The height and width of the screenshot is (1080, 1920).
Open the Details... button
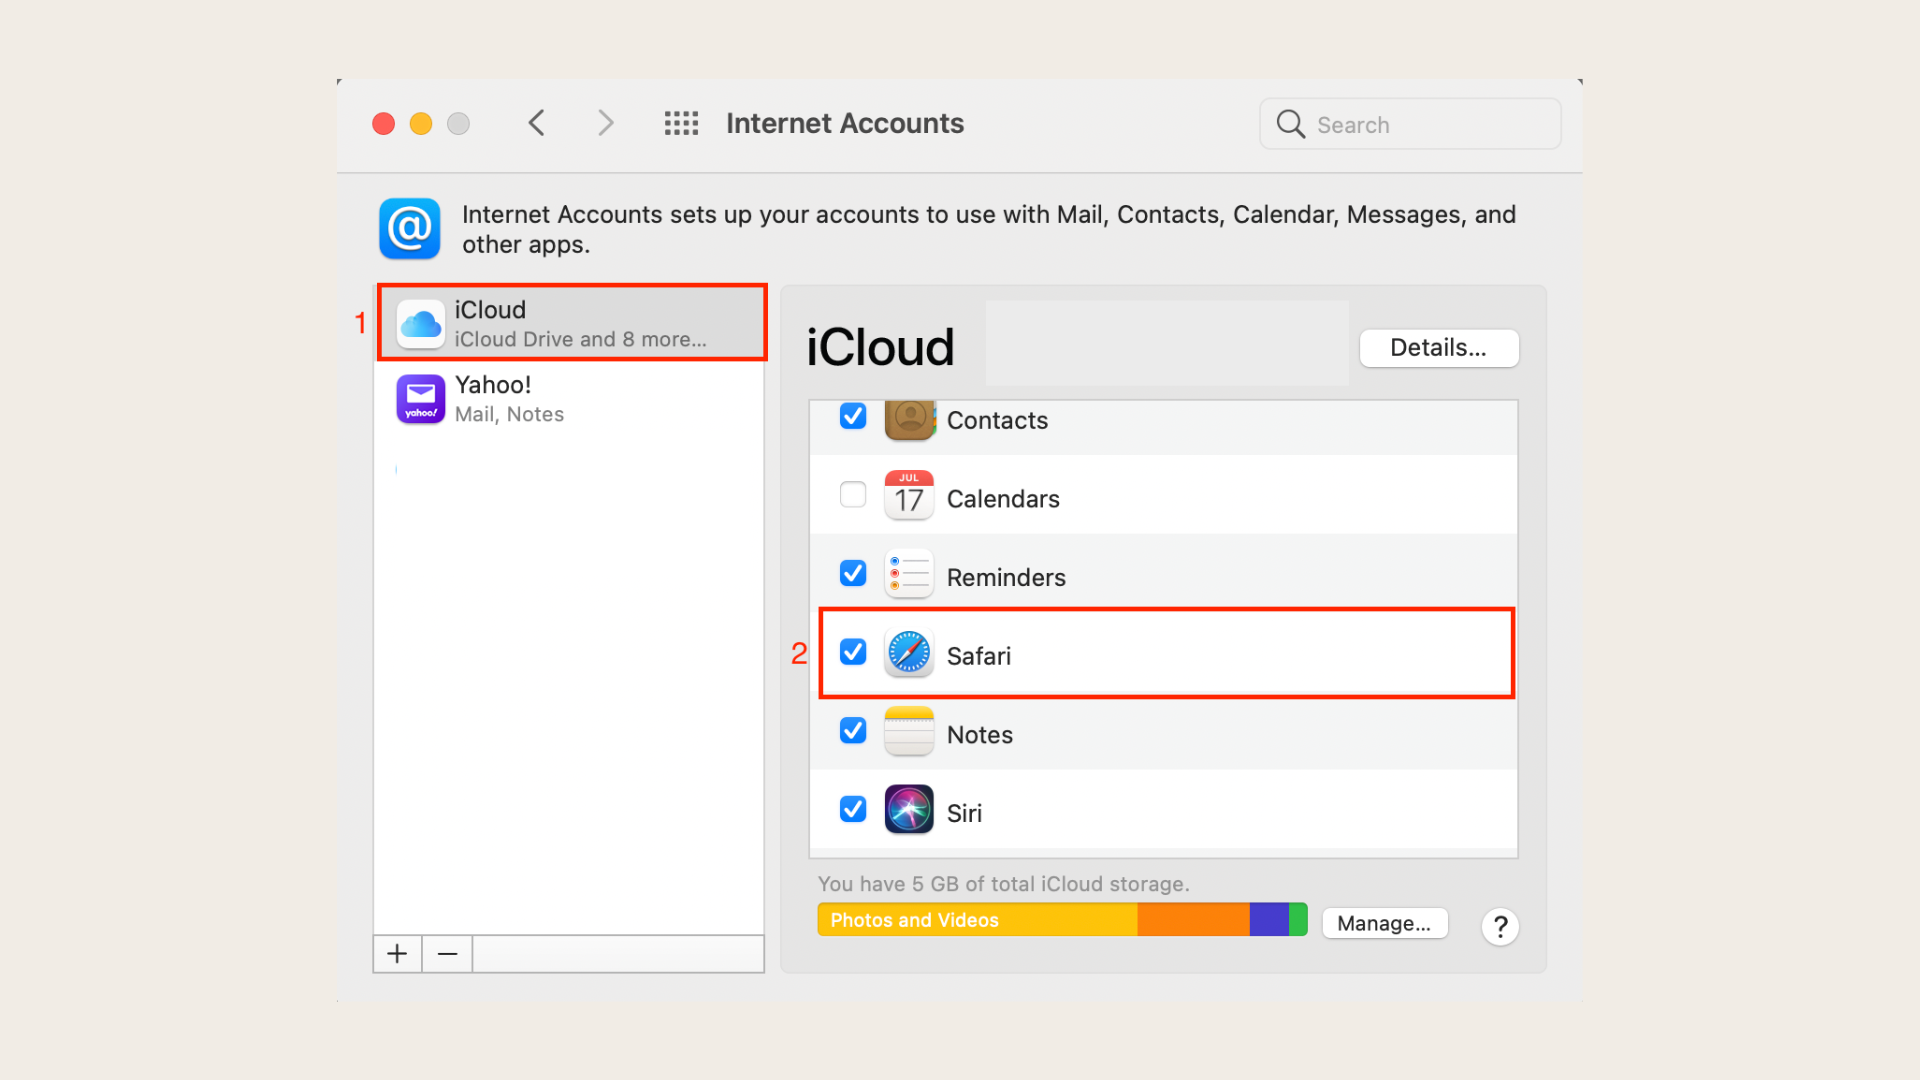click(1439, 348)
